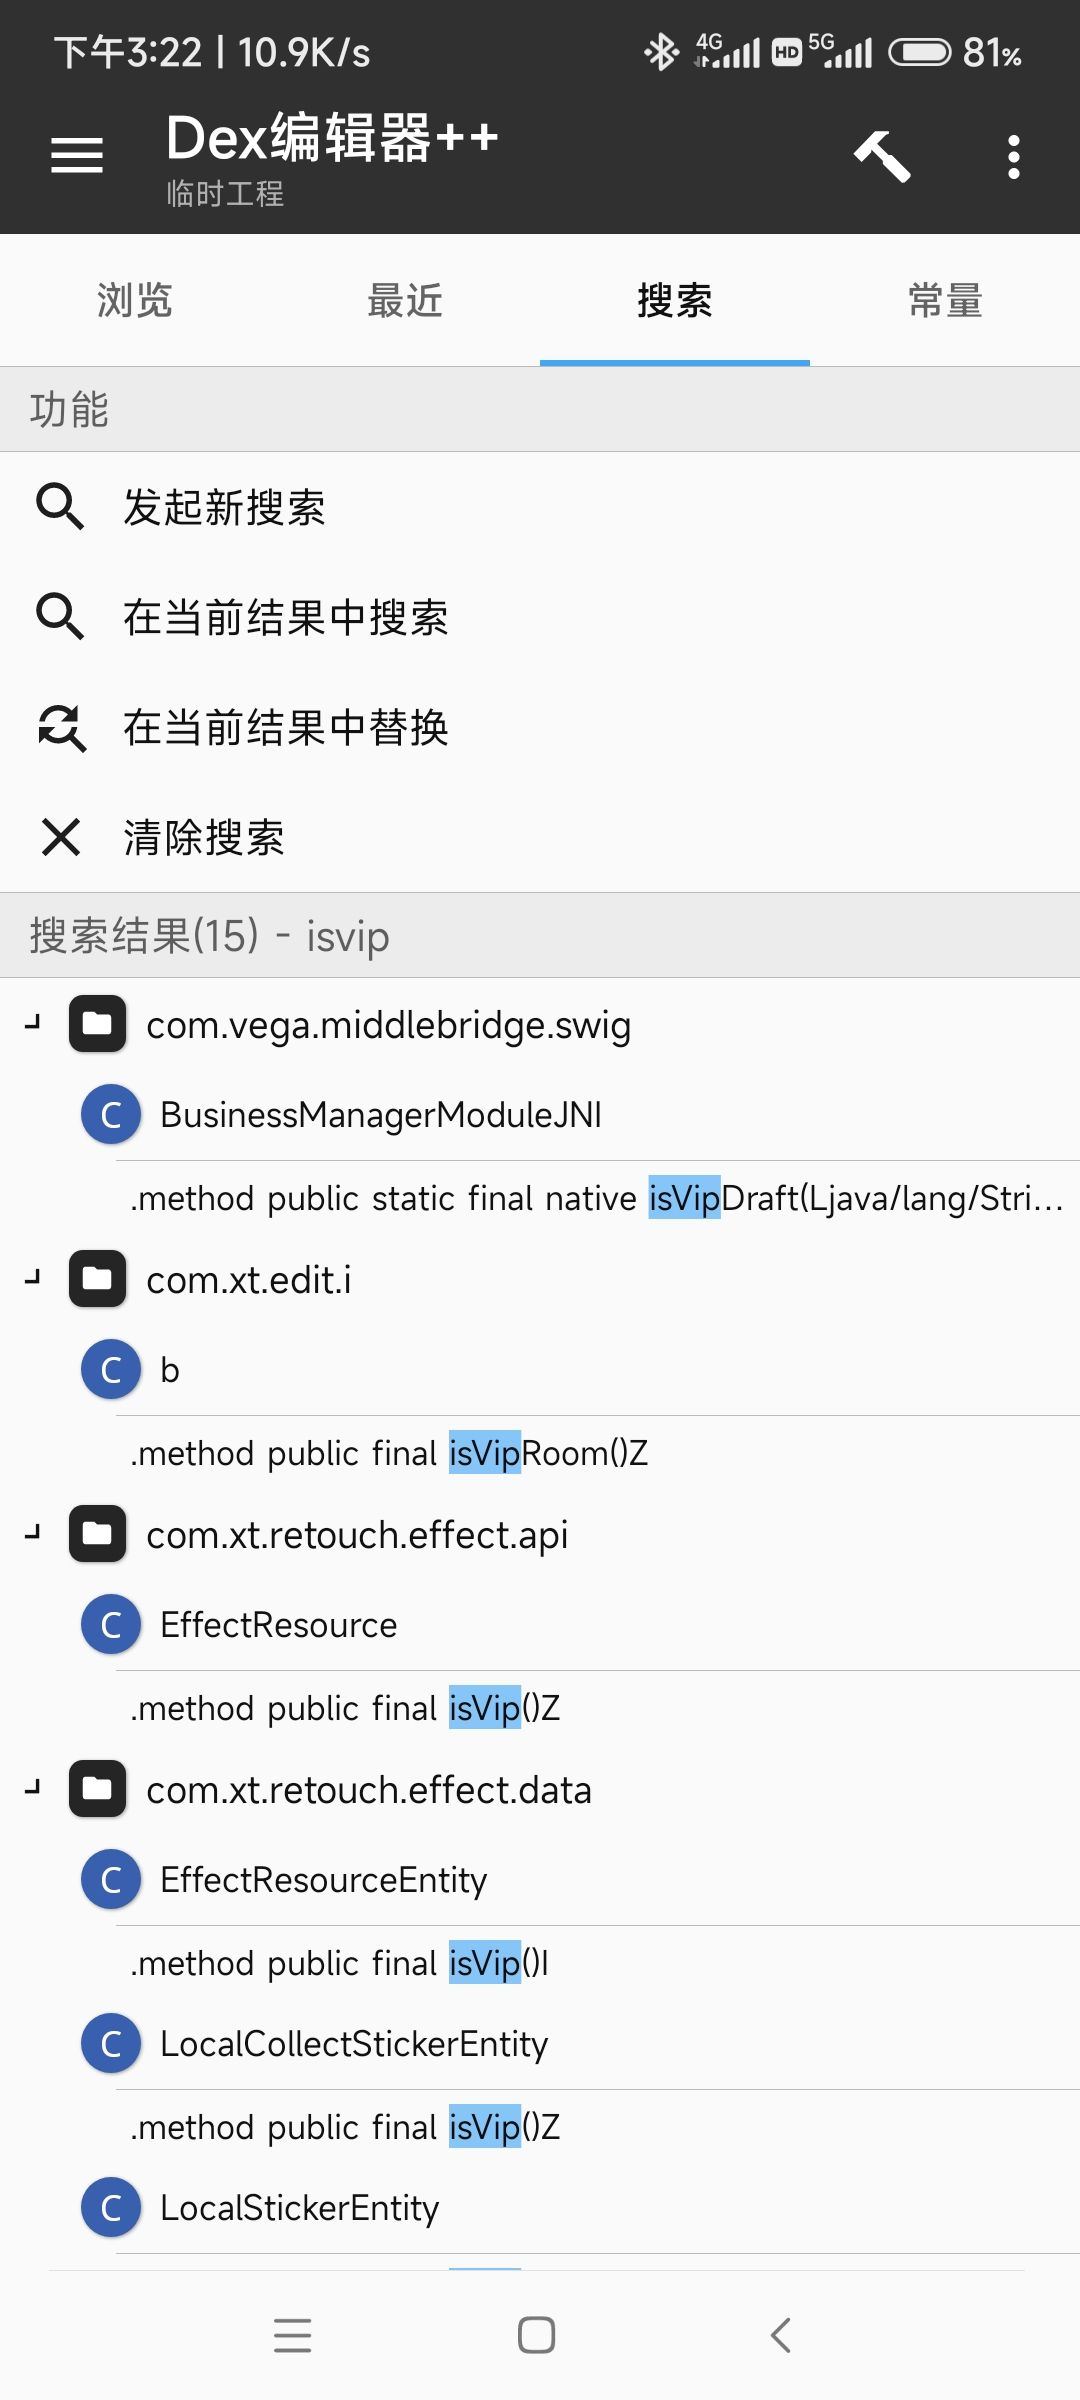1080x2400 pixels.
Task: Collapse the com.vega.middlebridge.swig package
Action: 33,1023
